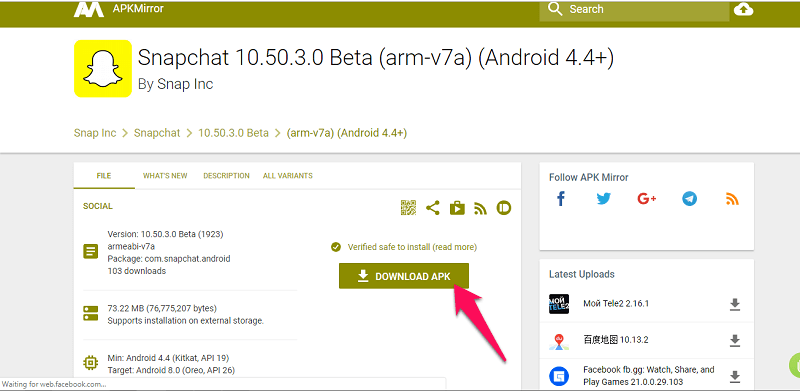Follow APK Mirror on Twitter icon
The image size is (800, 391).
click(604, 199)
